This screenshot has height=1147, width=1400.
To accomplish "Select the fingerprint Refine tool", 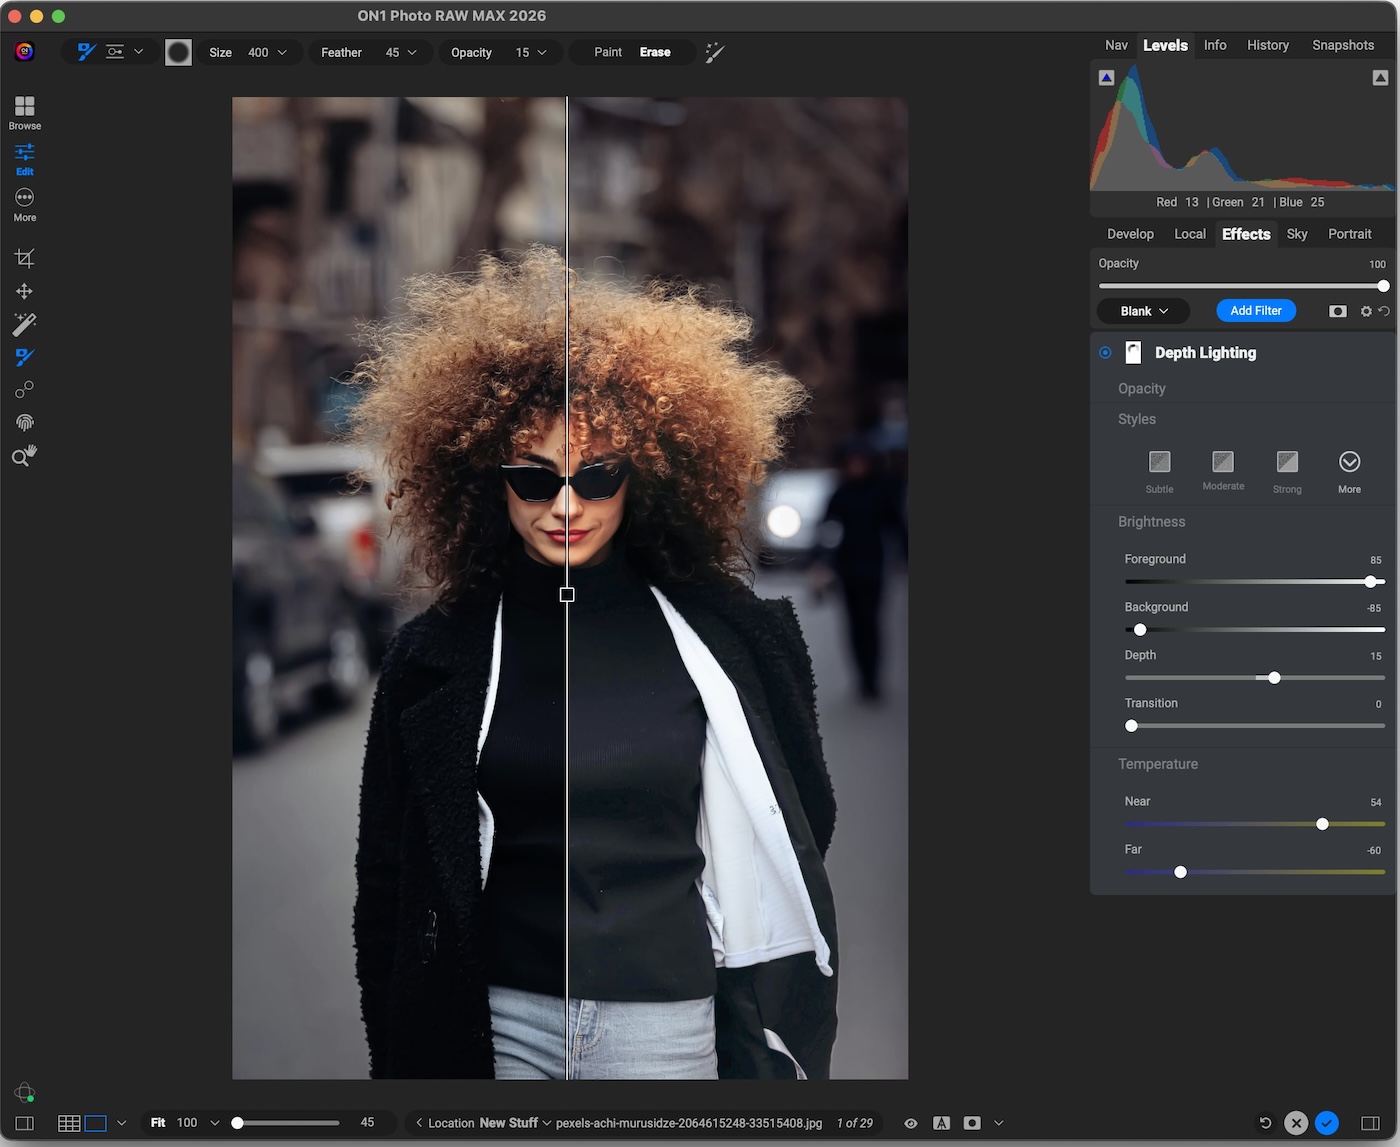I will pos(25,422).
